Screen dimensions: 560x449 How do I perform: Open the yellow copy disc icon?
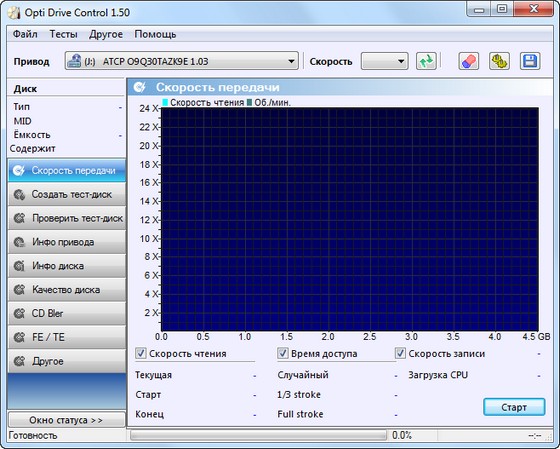click(499, 61)
